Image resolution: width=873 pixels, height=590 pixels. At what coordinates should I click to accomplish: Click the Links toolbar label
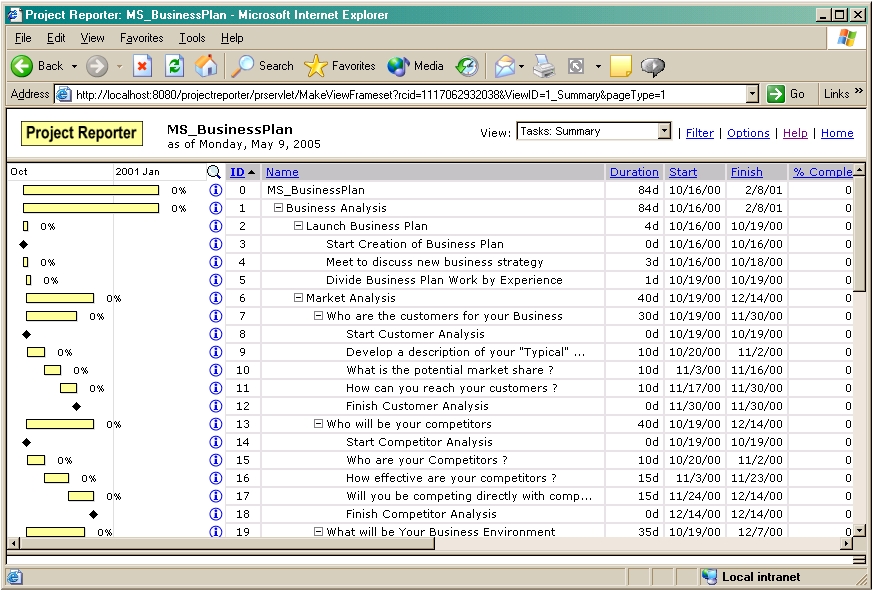click(837, 94)
